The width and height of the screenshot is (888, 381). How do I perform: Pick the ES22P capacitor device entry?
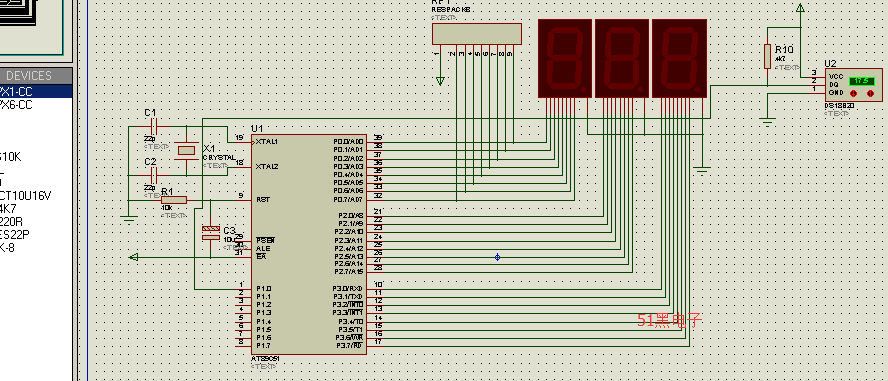[15, 234]
